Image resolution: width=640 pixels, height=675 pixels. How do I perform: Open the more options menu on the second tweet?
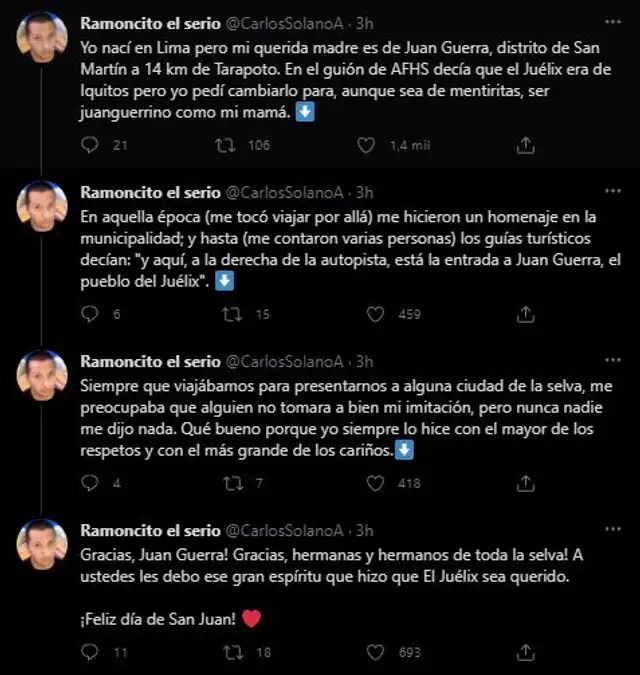[x=612, y=192]
